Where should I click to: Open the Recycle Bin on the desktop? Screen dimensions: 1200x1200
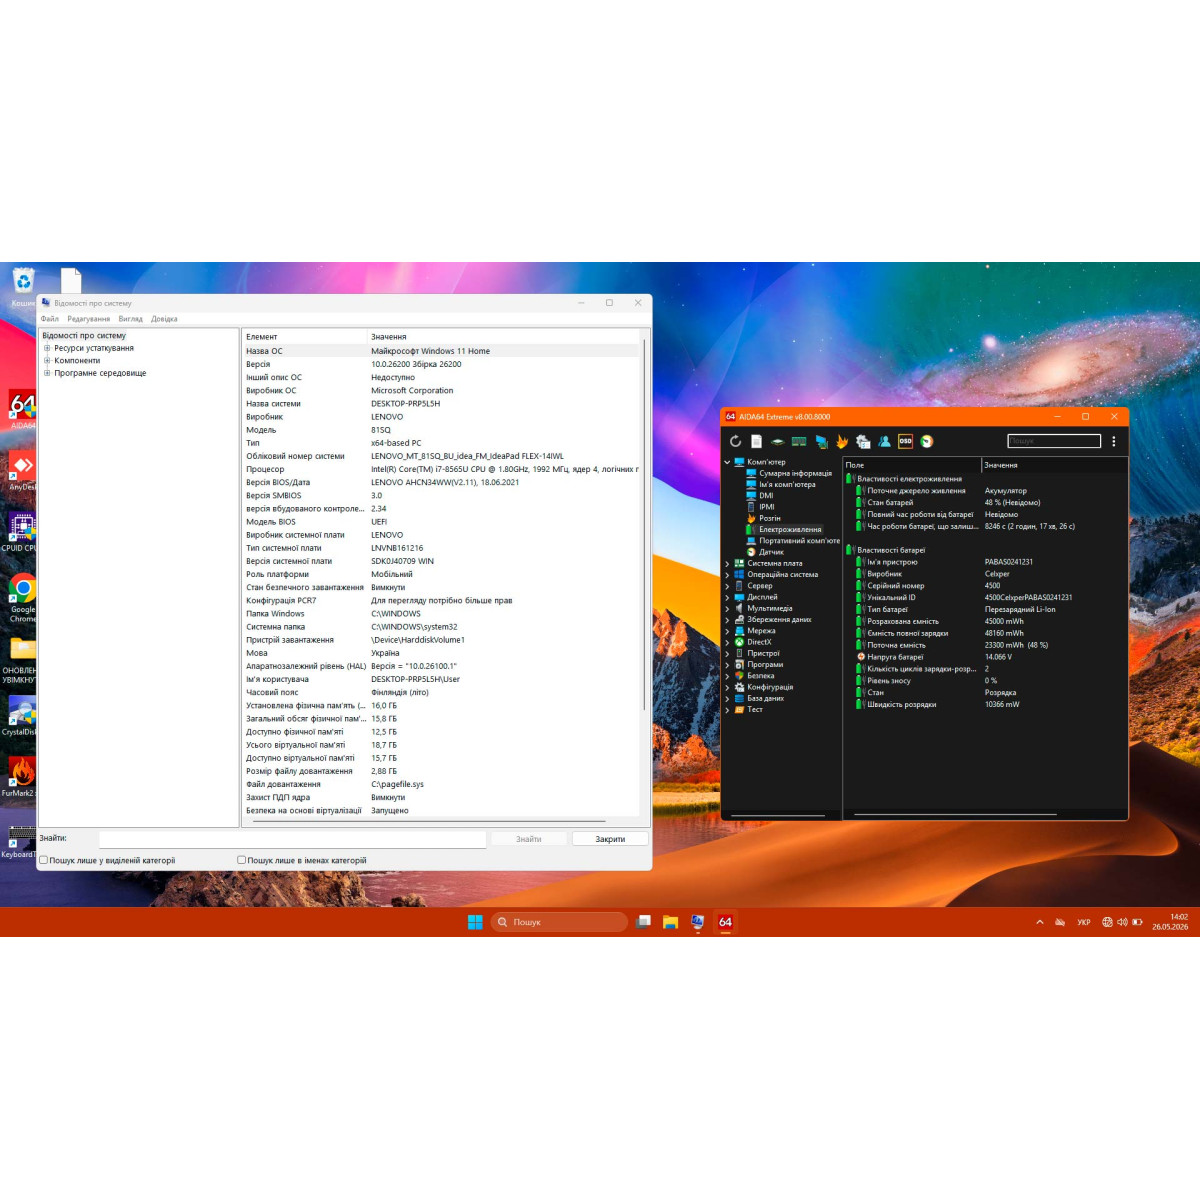tap(22, 286)
